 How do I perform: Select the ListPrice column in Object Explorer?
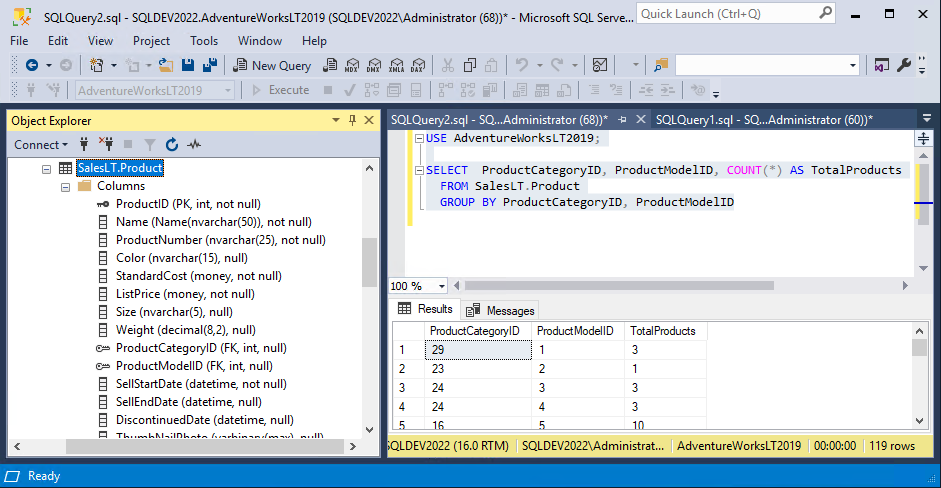click(185, 294)
